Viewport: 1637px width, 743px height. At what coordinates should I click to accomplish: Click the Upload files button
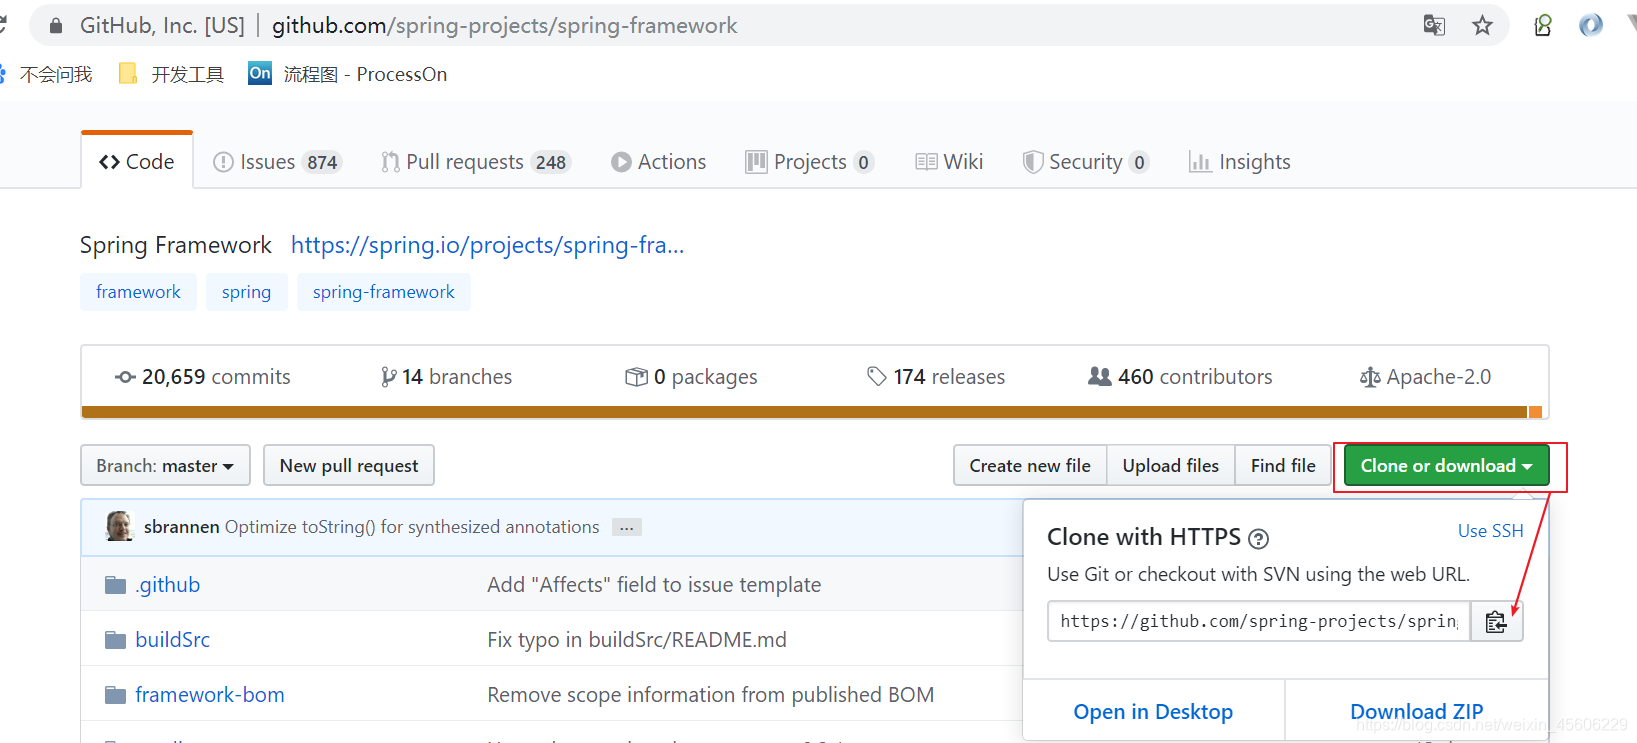[x=1171, y=465]
